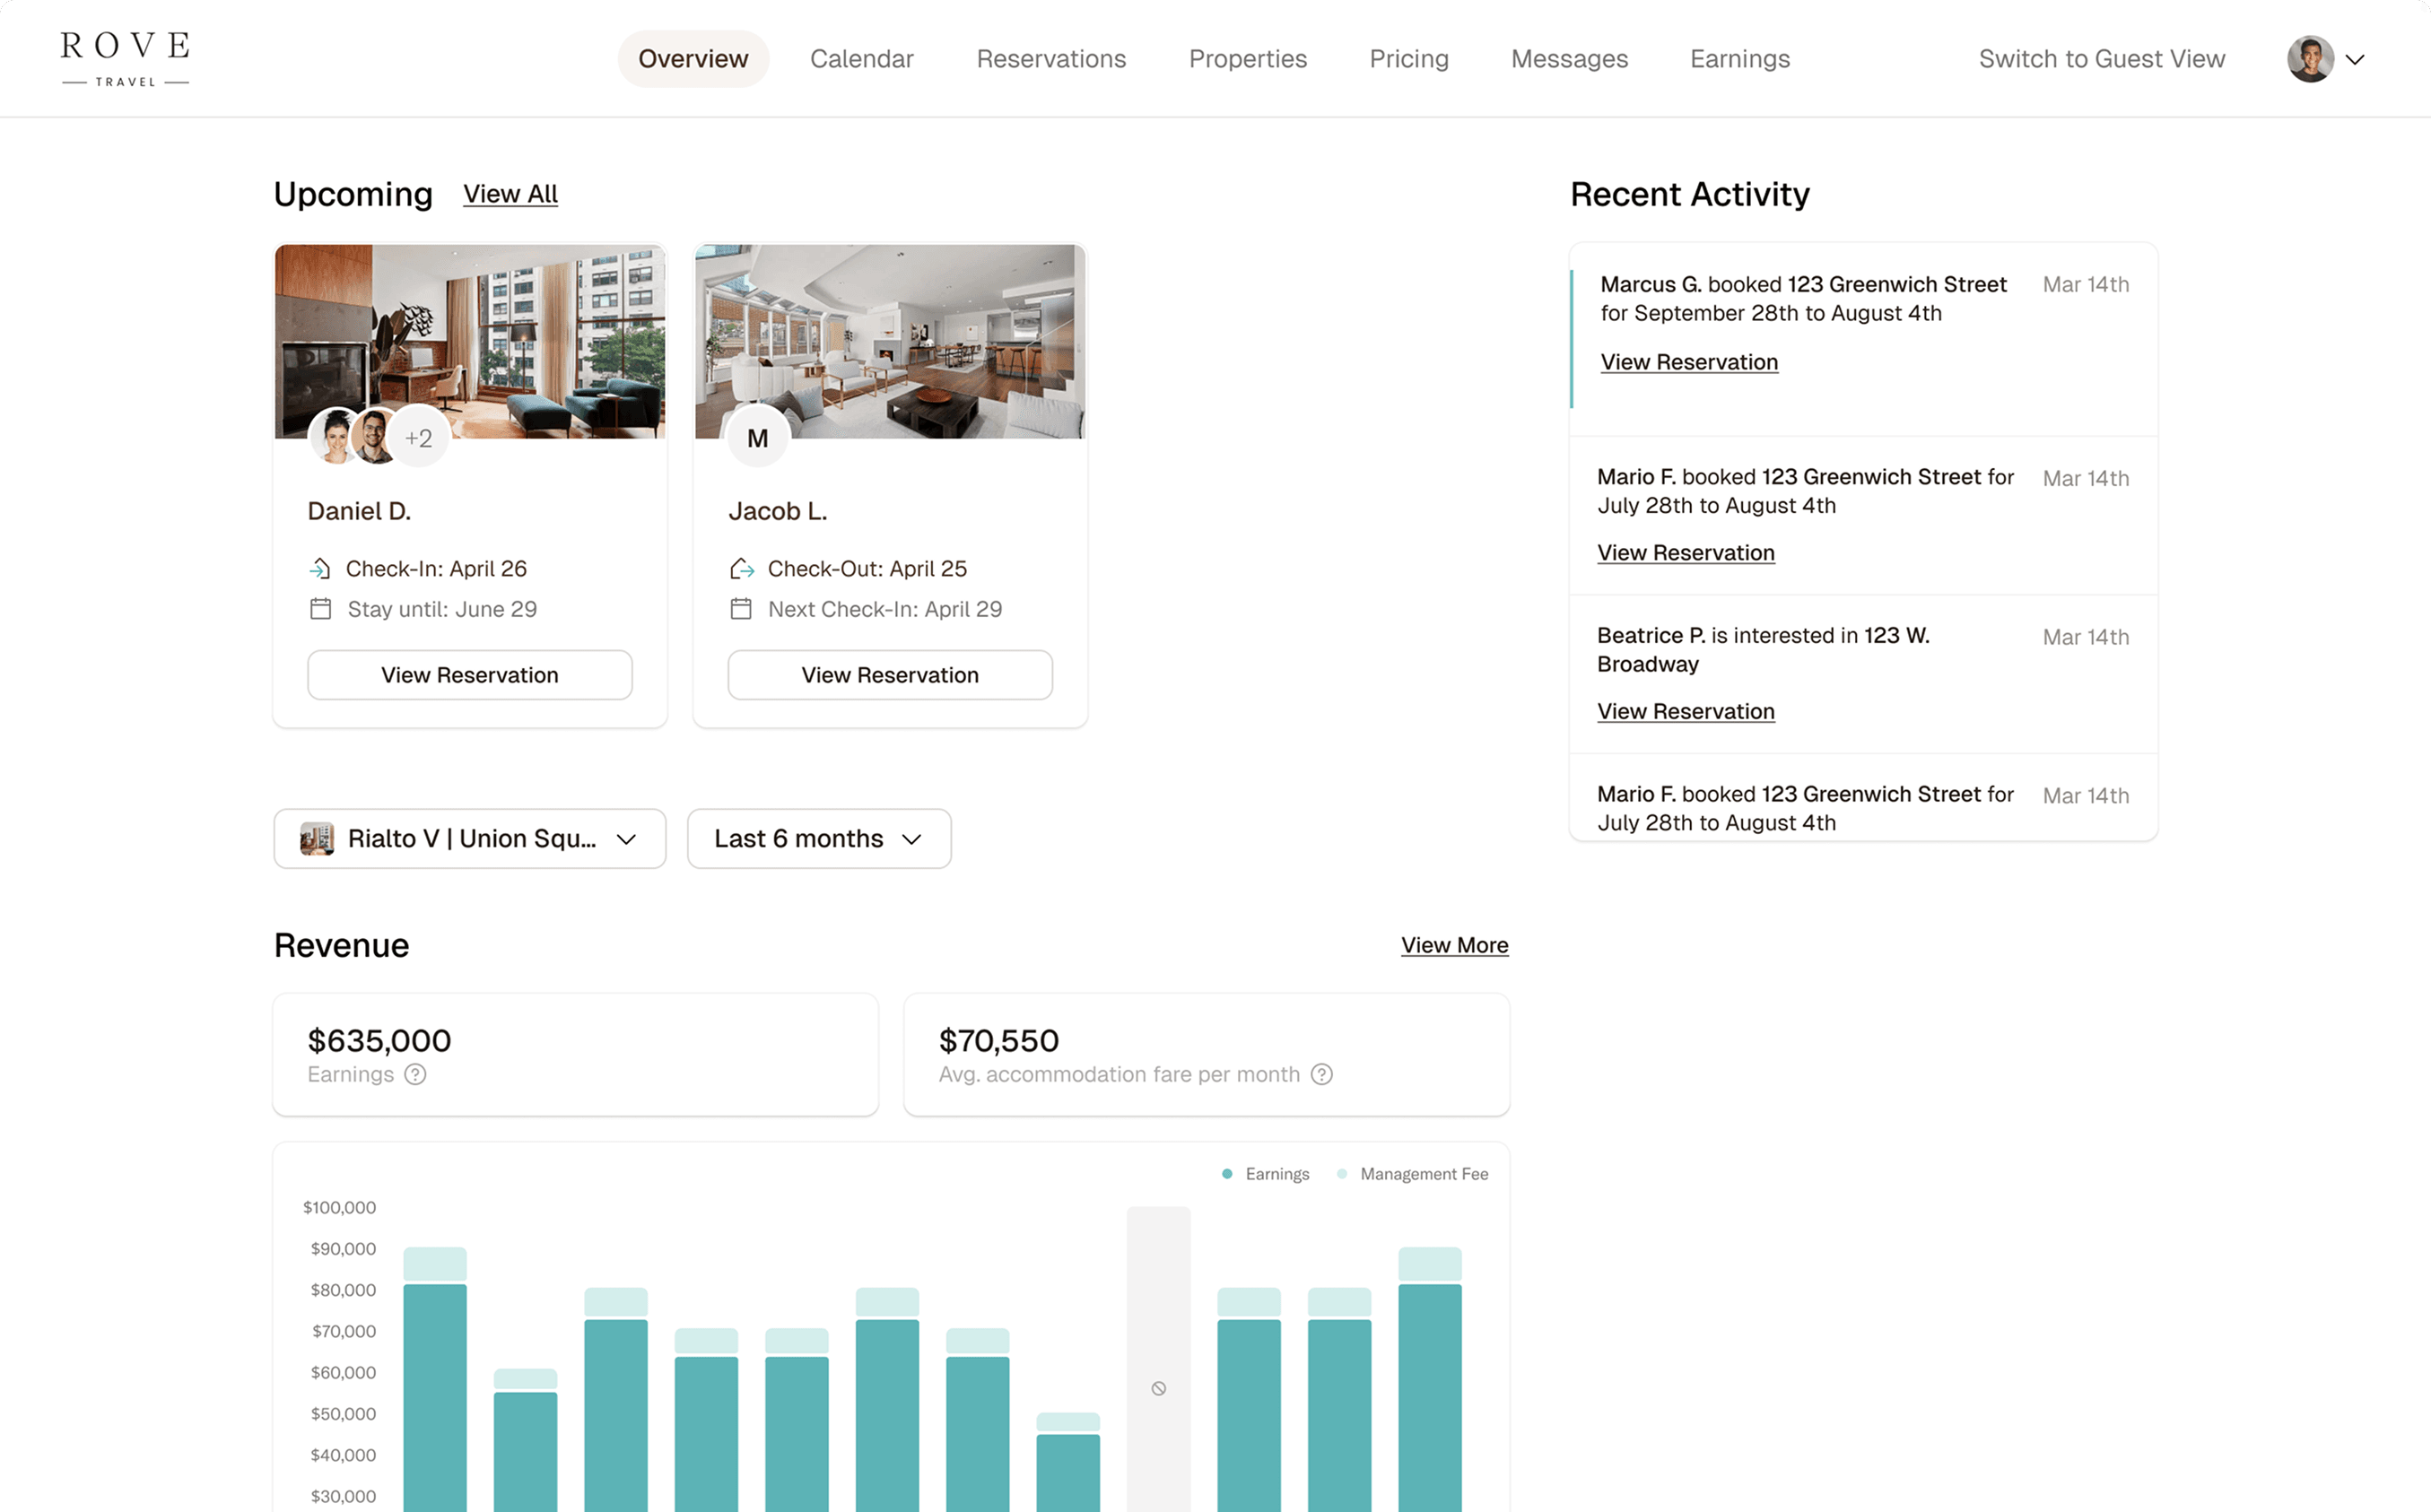Click the Daniel D. guest name
This screenshot has height=1512, width=2431.
[359, 511]
